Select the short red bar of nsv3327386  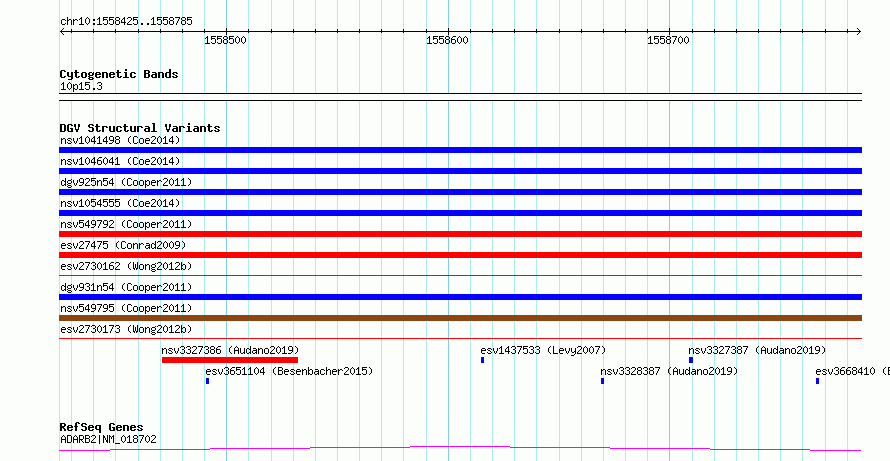[230, 360]
